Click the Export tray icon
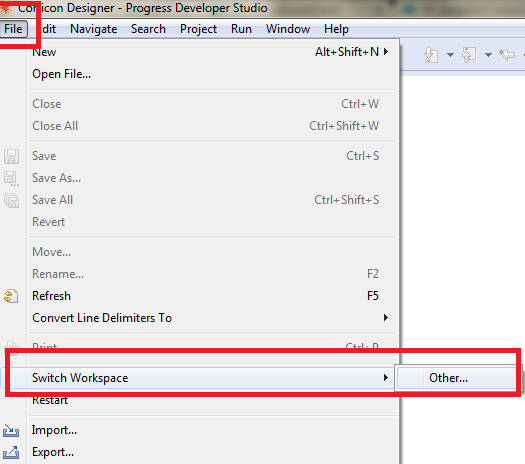The height and width of the screenshot is (464, 525). tap(11, 453)
